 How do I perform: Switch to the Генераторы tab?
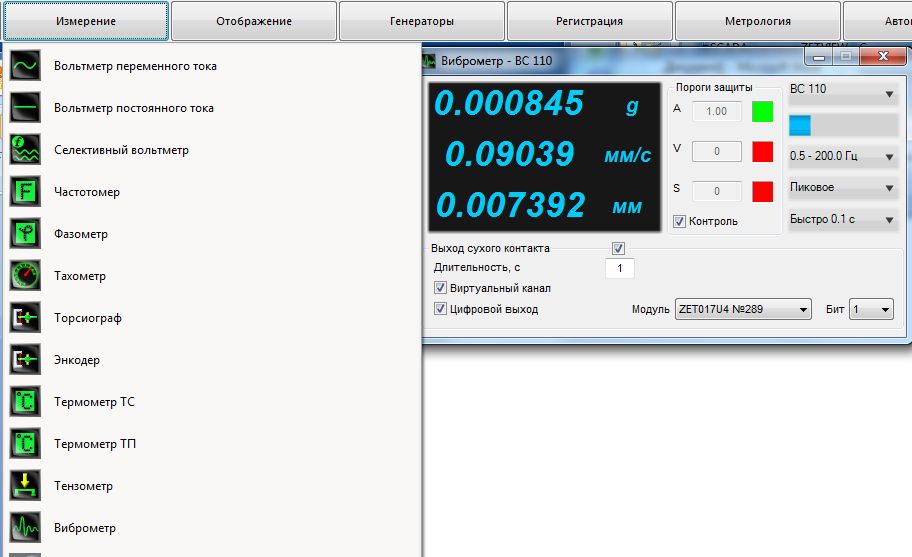pyautogui.click(x=422, y=21)
